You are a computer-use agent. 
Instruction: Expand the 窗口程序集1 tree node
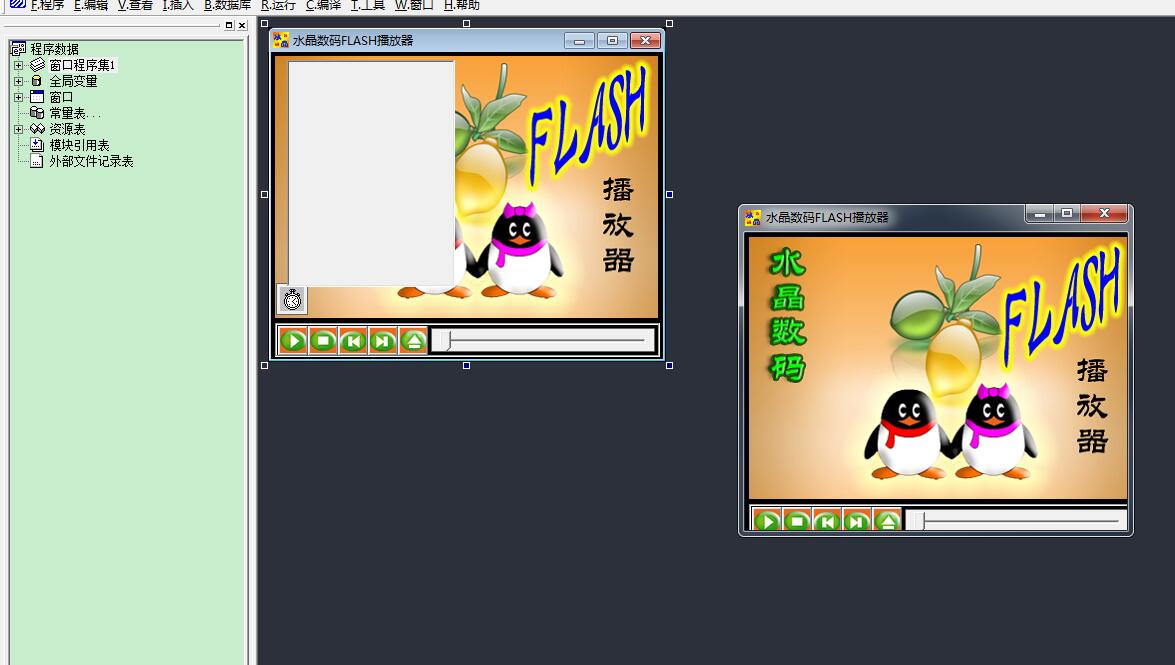19,65
